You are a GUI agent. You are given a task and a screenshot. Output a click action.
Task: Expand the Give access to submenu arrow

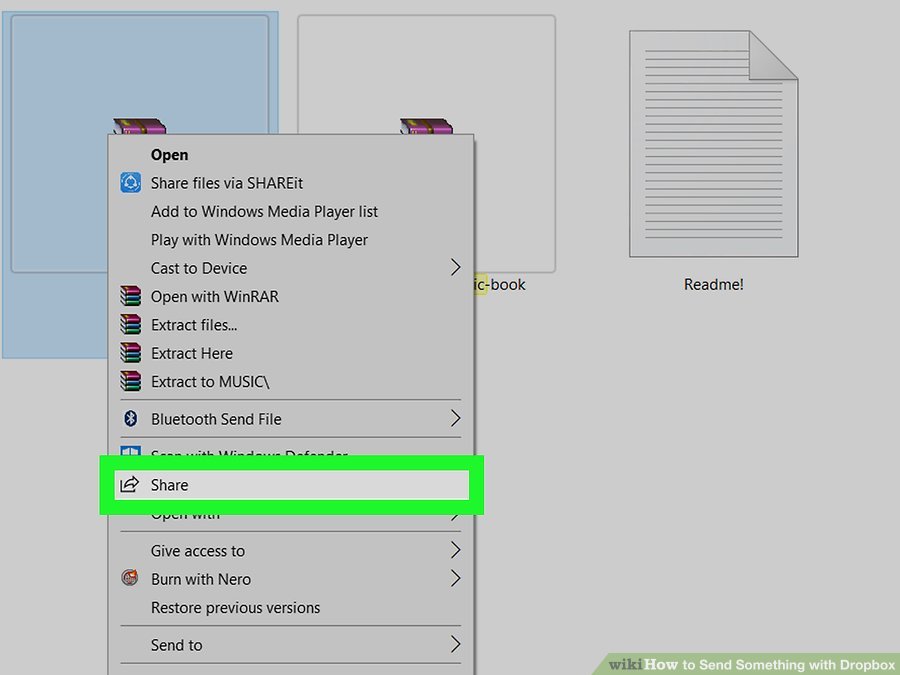[455, 550]
